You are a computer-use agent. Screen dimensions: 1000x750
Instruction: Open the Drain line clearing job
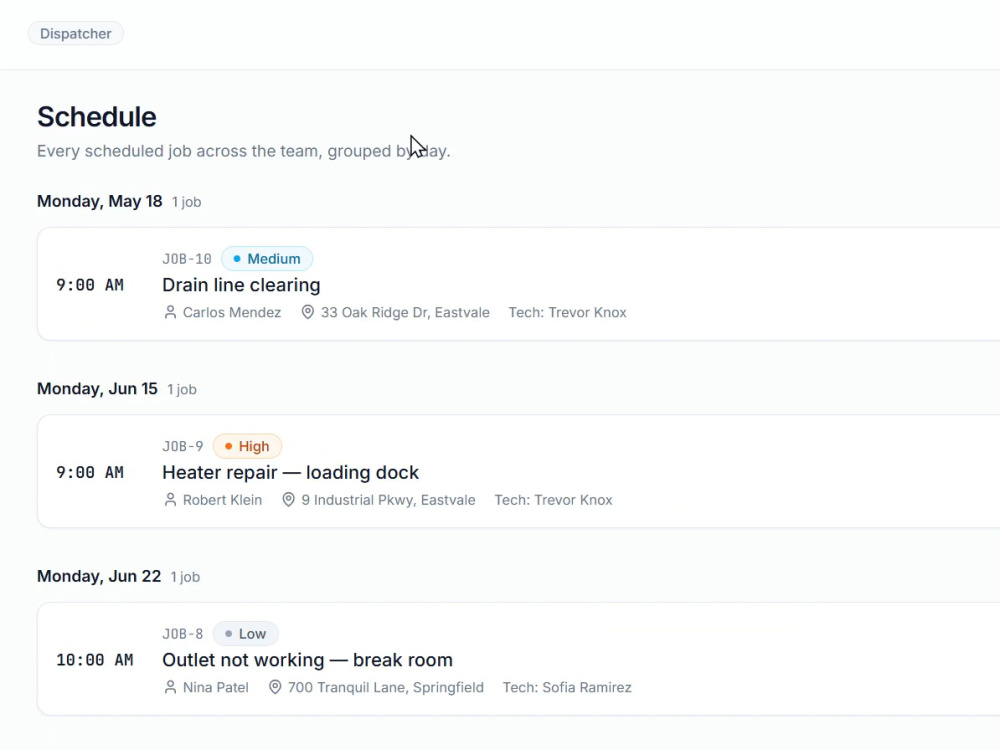coord(241,285)
